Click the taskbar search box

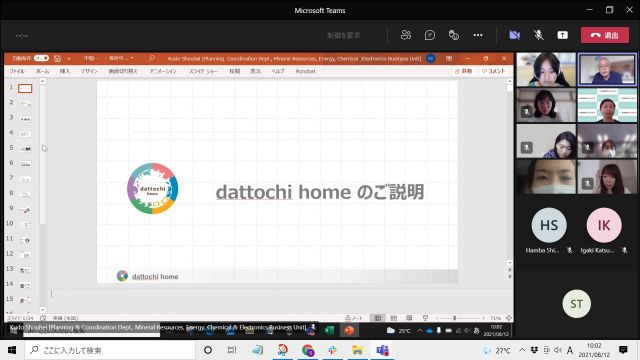coord(110,350)
